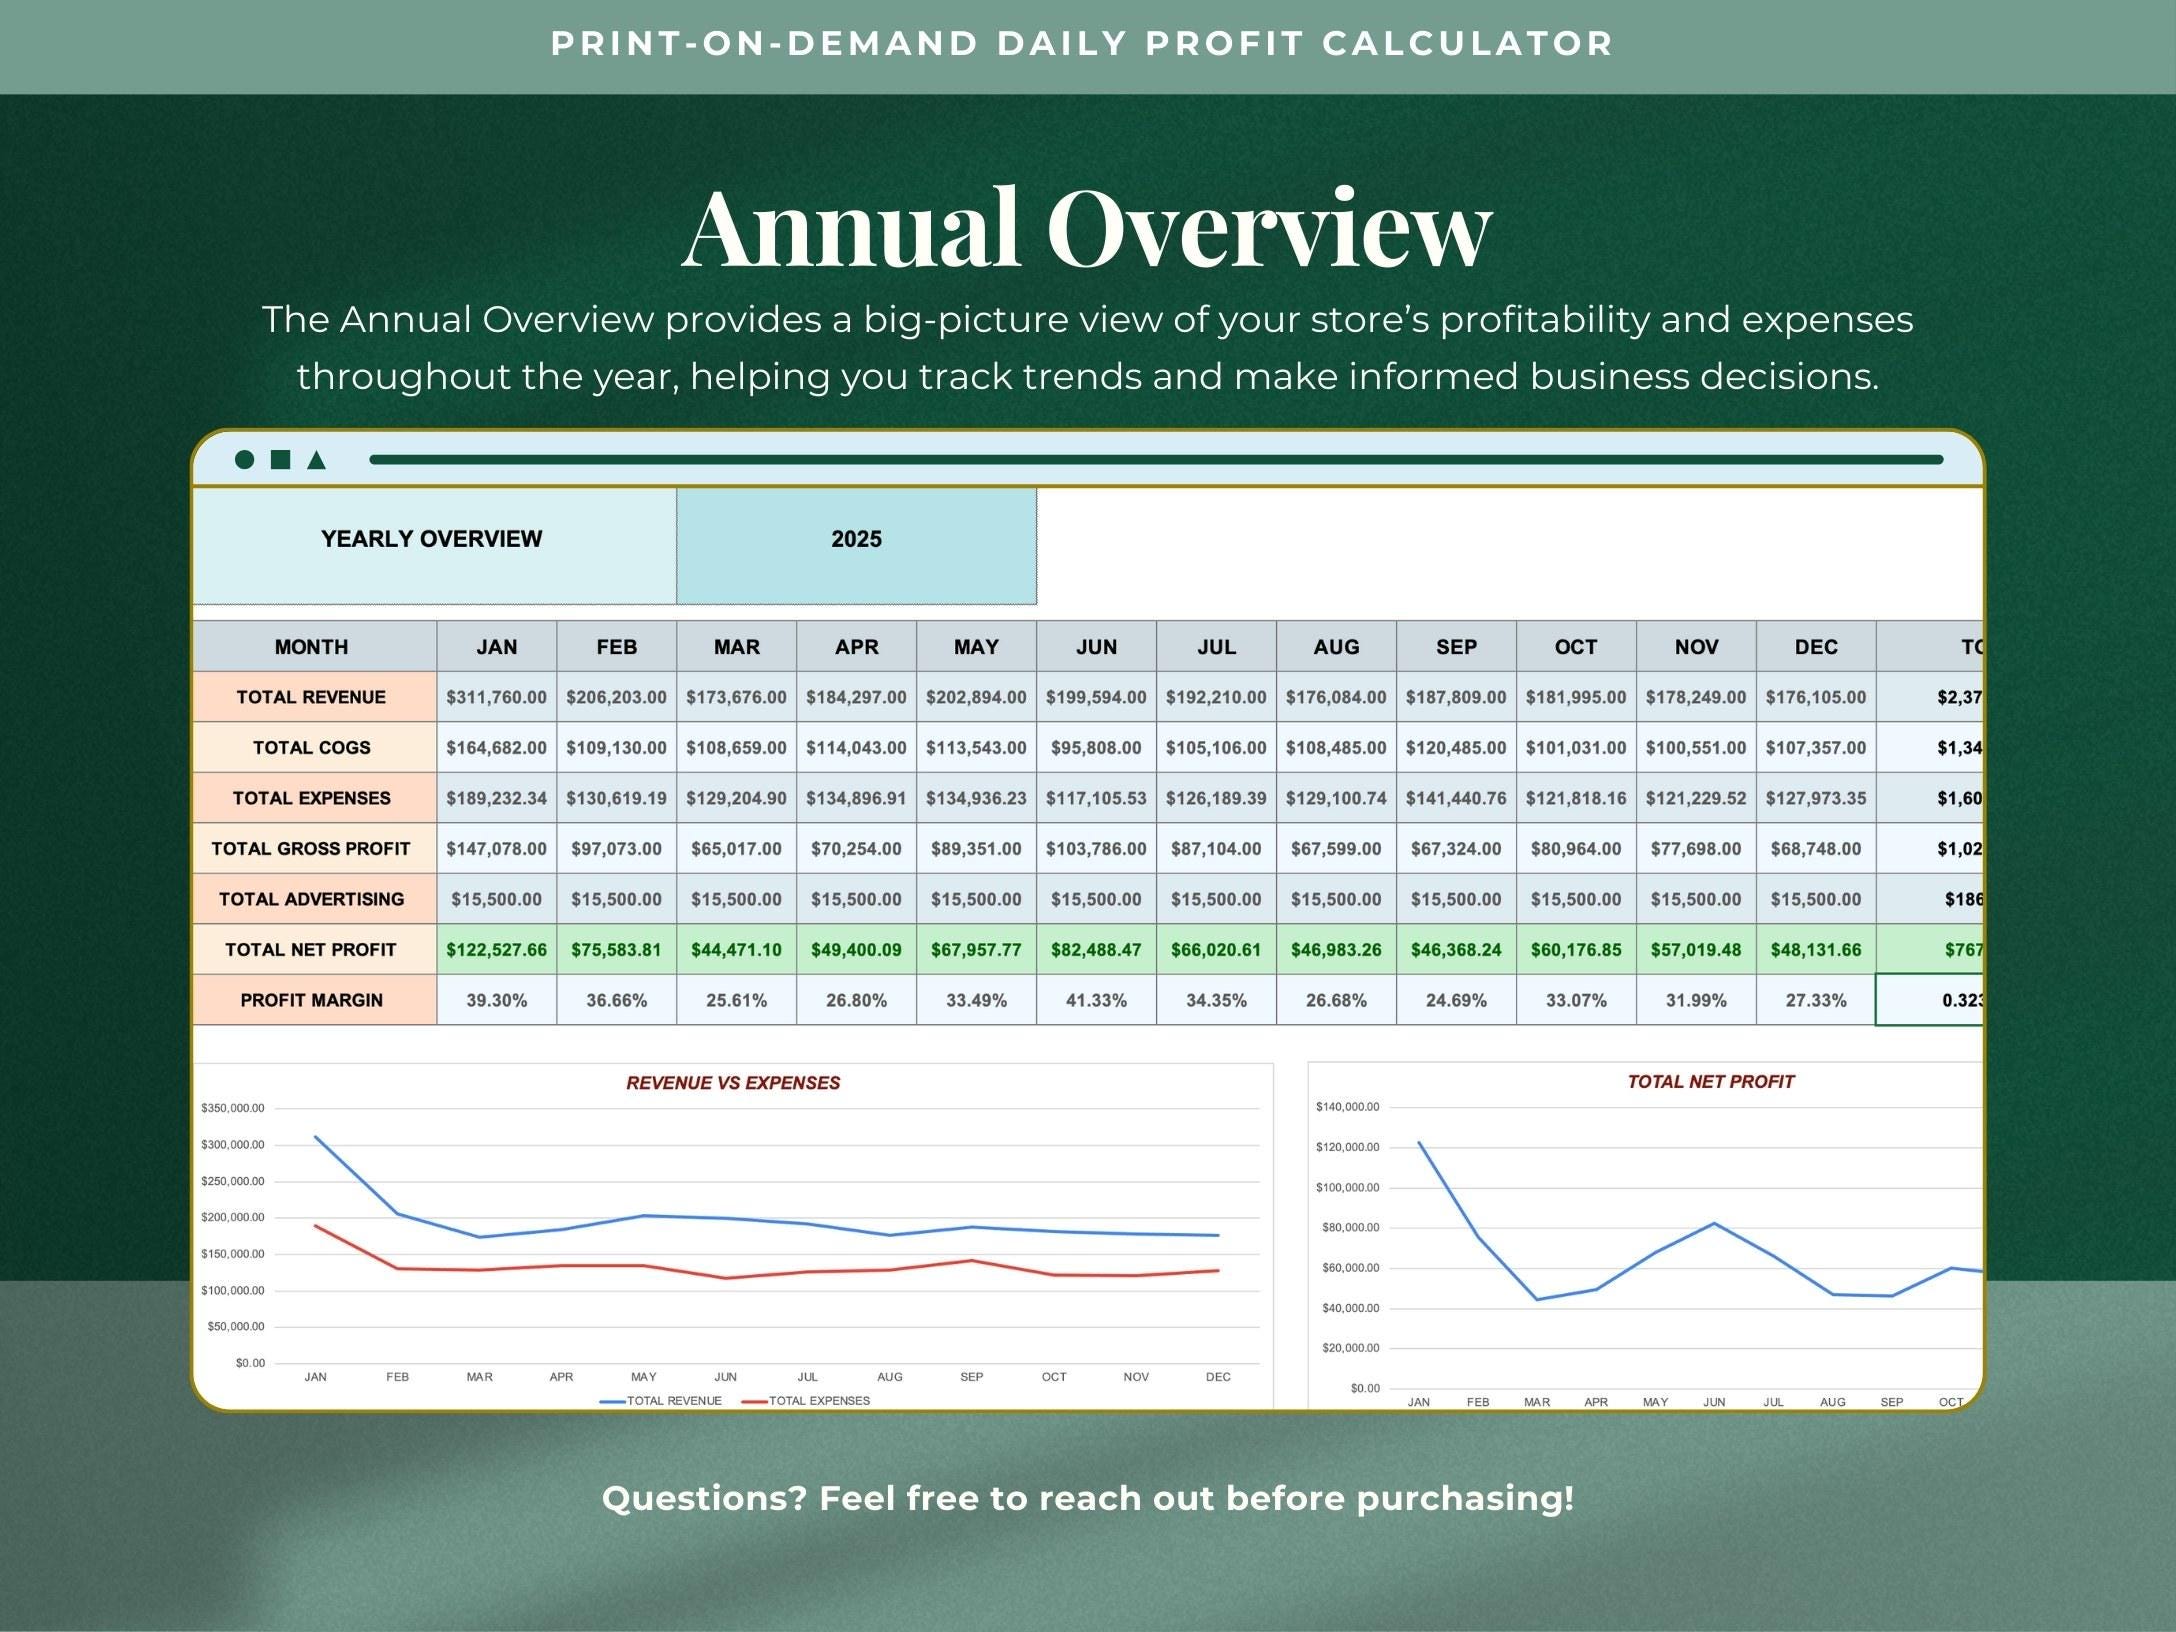This screenshot has width=2176, height=1632.
Task: Click the JUN column header
Action: pyautogui.click(x=1096, y=646)
